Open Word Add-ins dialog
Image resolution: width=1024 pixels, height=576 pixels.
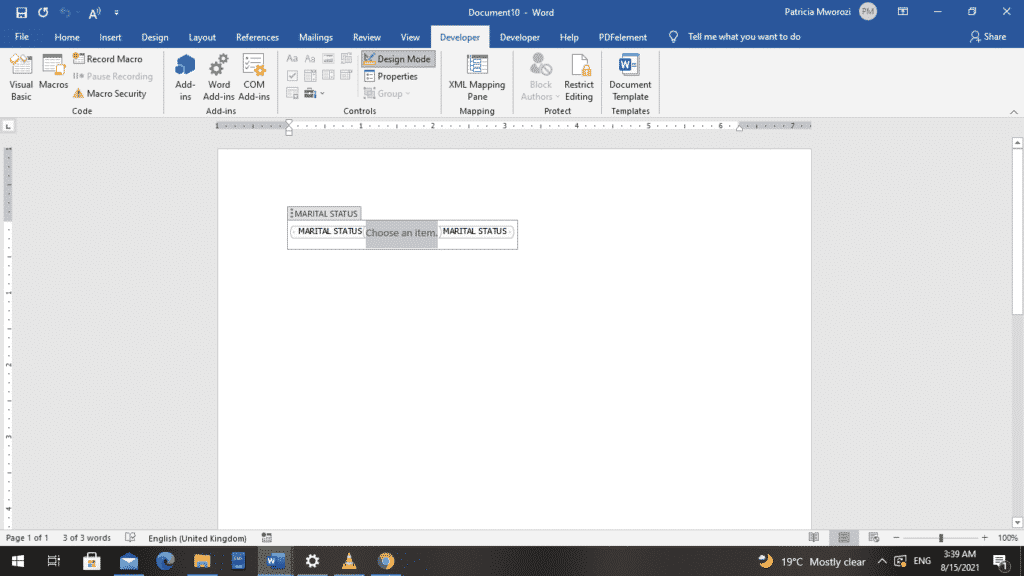218,77
